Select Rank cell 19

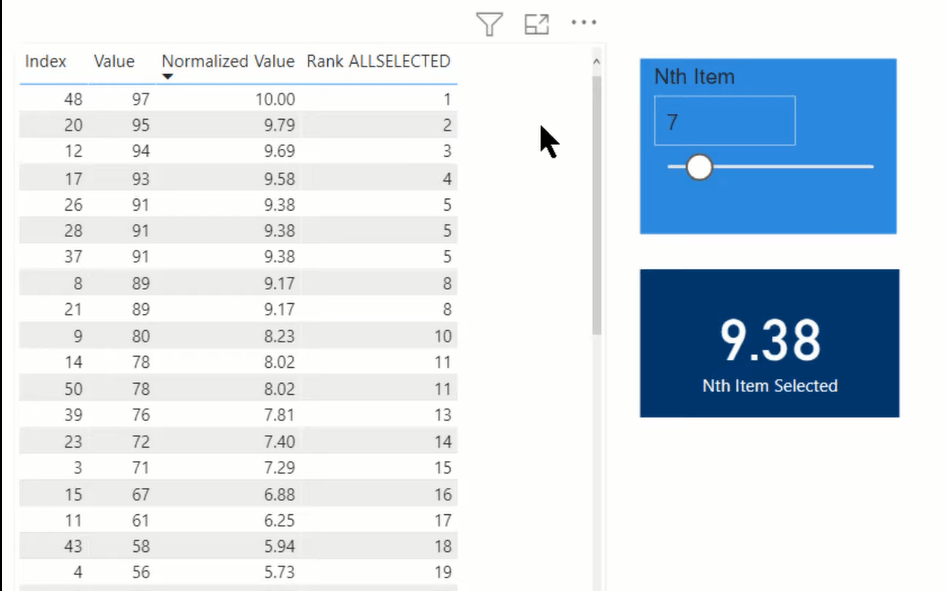click(443, 572)
